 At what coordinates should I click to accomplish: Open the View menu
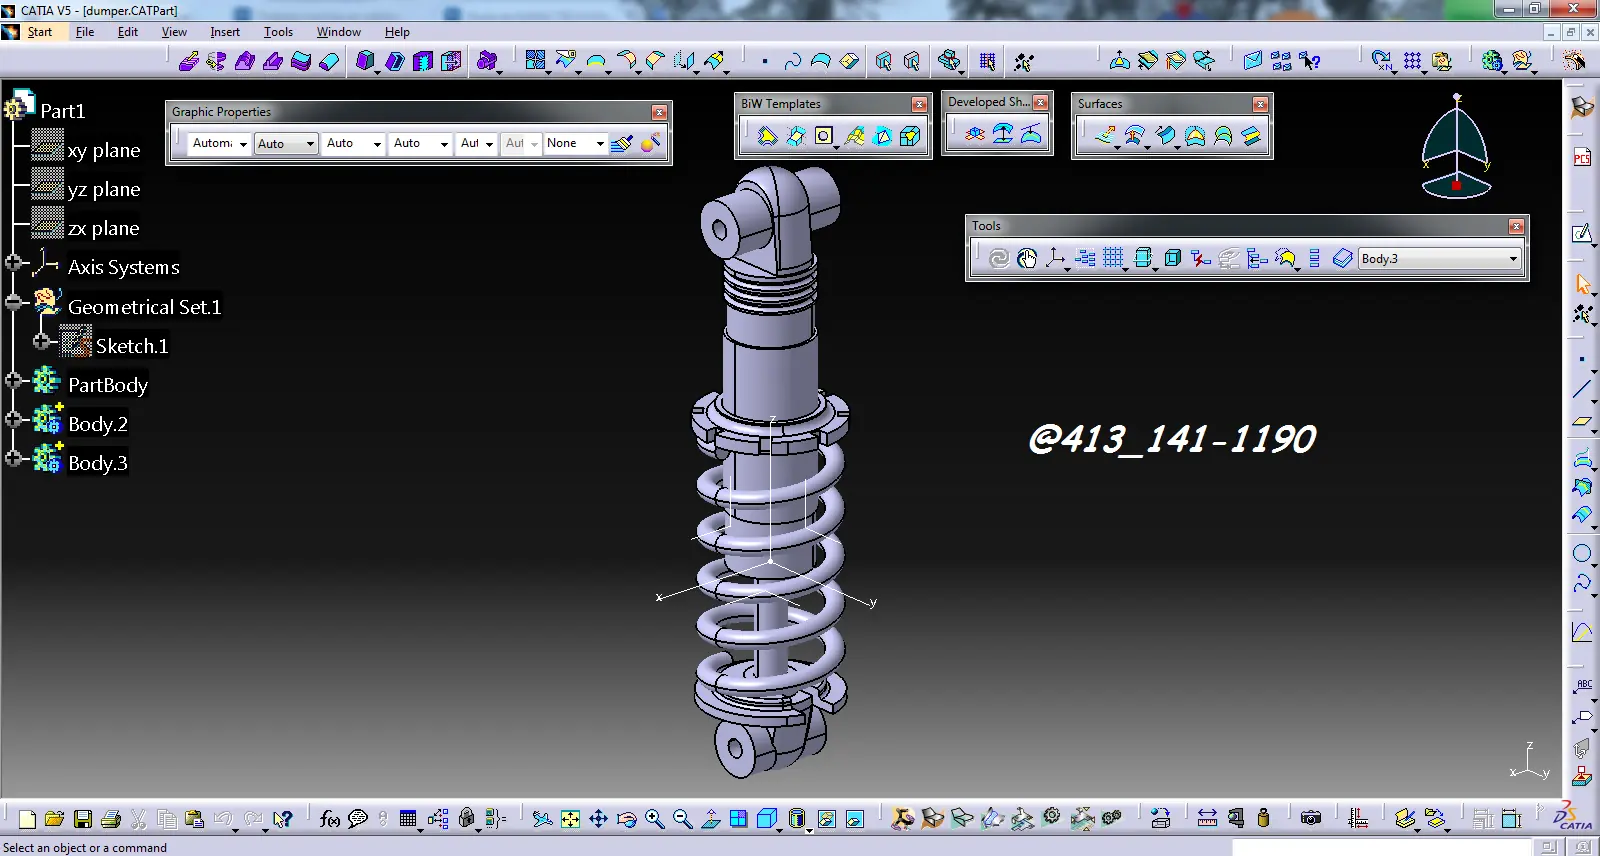174,32
